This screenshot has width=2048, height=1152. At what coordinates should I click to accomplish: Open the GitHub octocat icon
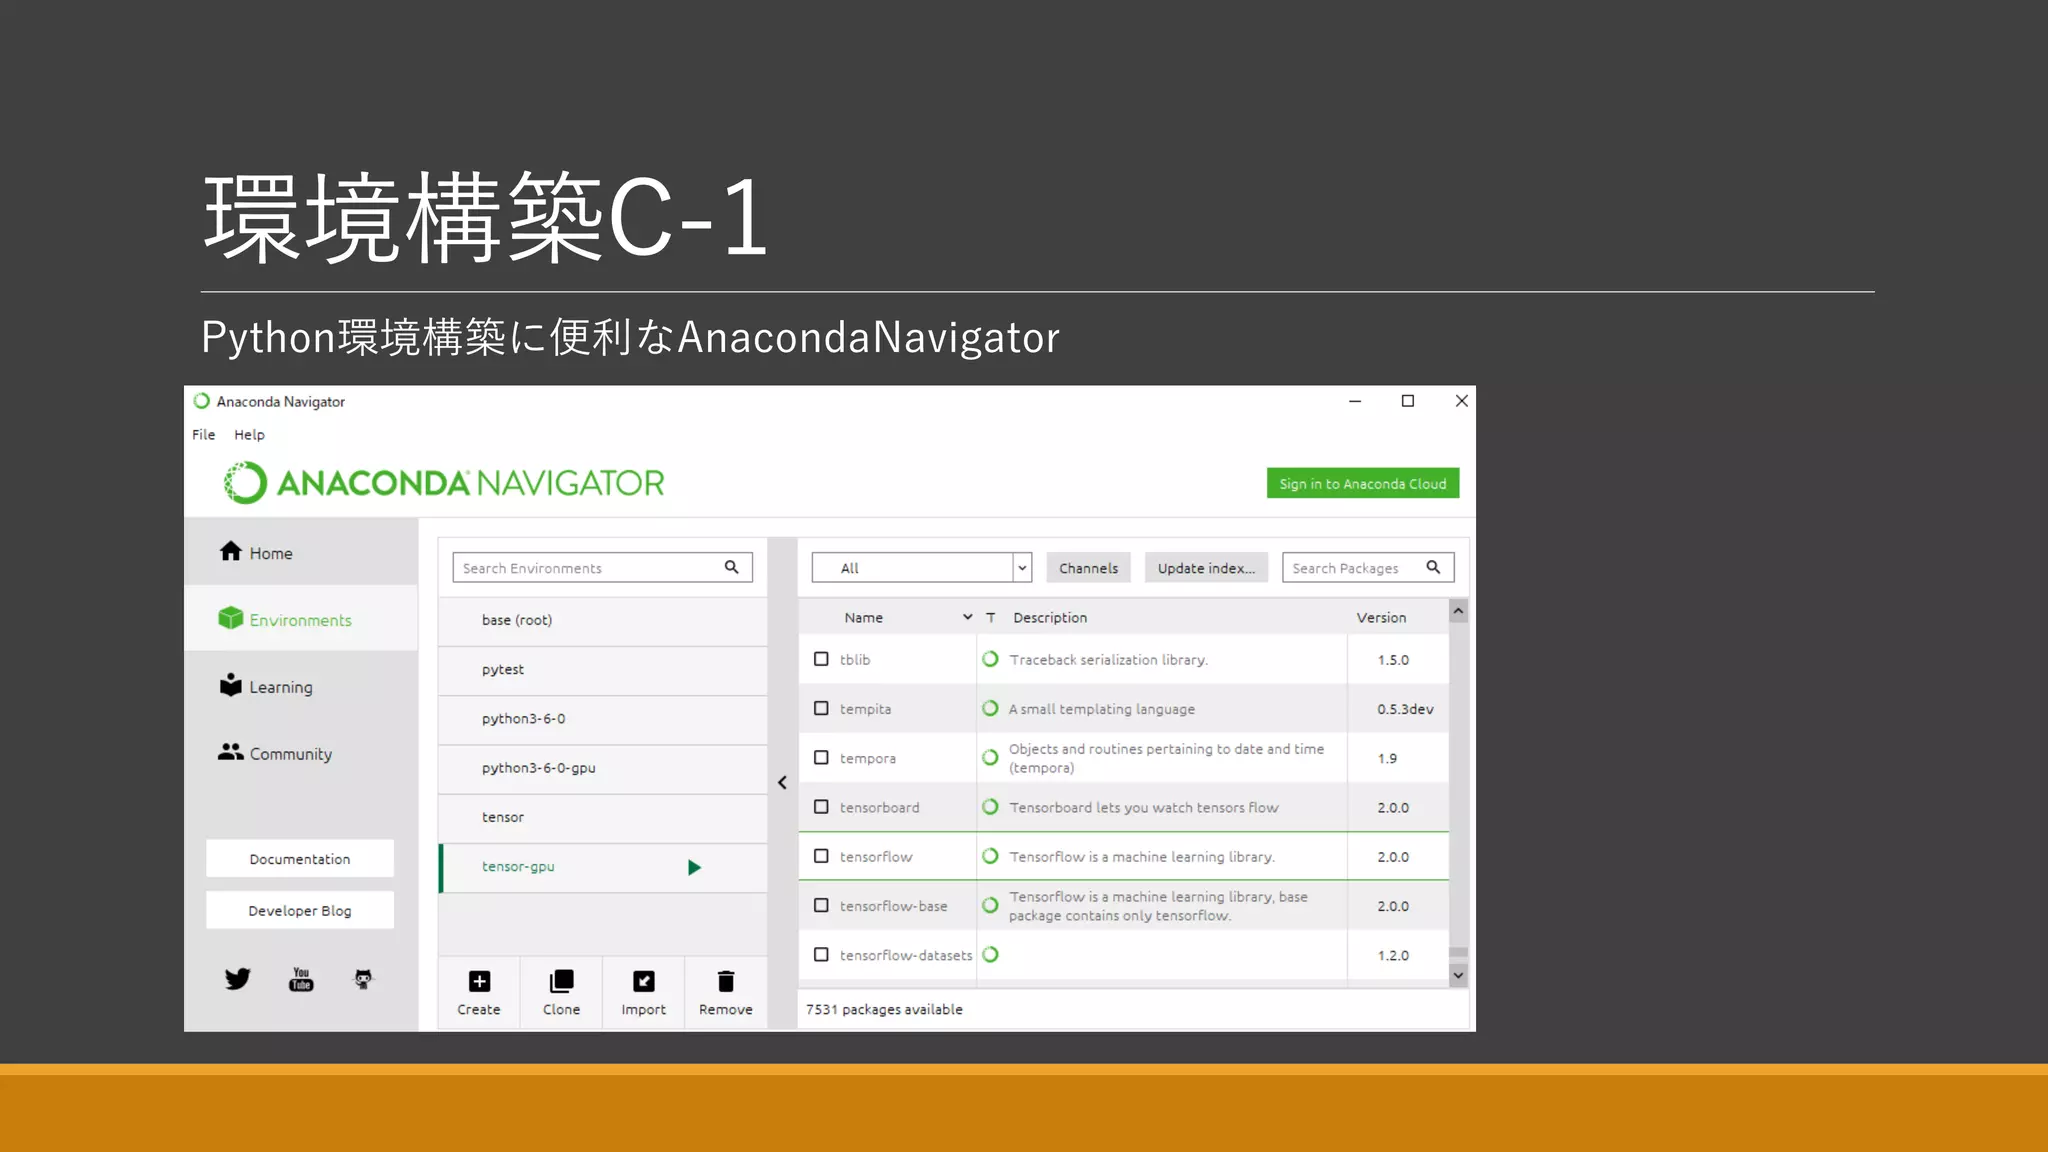(364, 979)
